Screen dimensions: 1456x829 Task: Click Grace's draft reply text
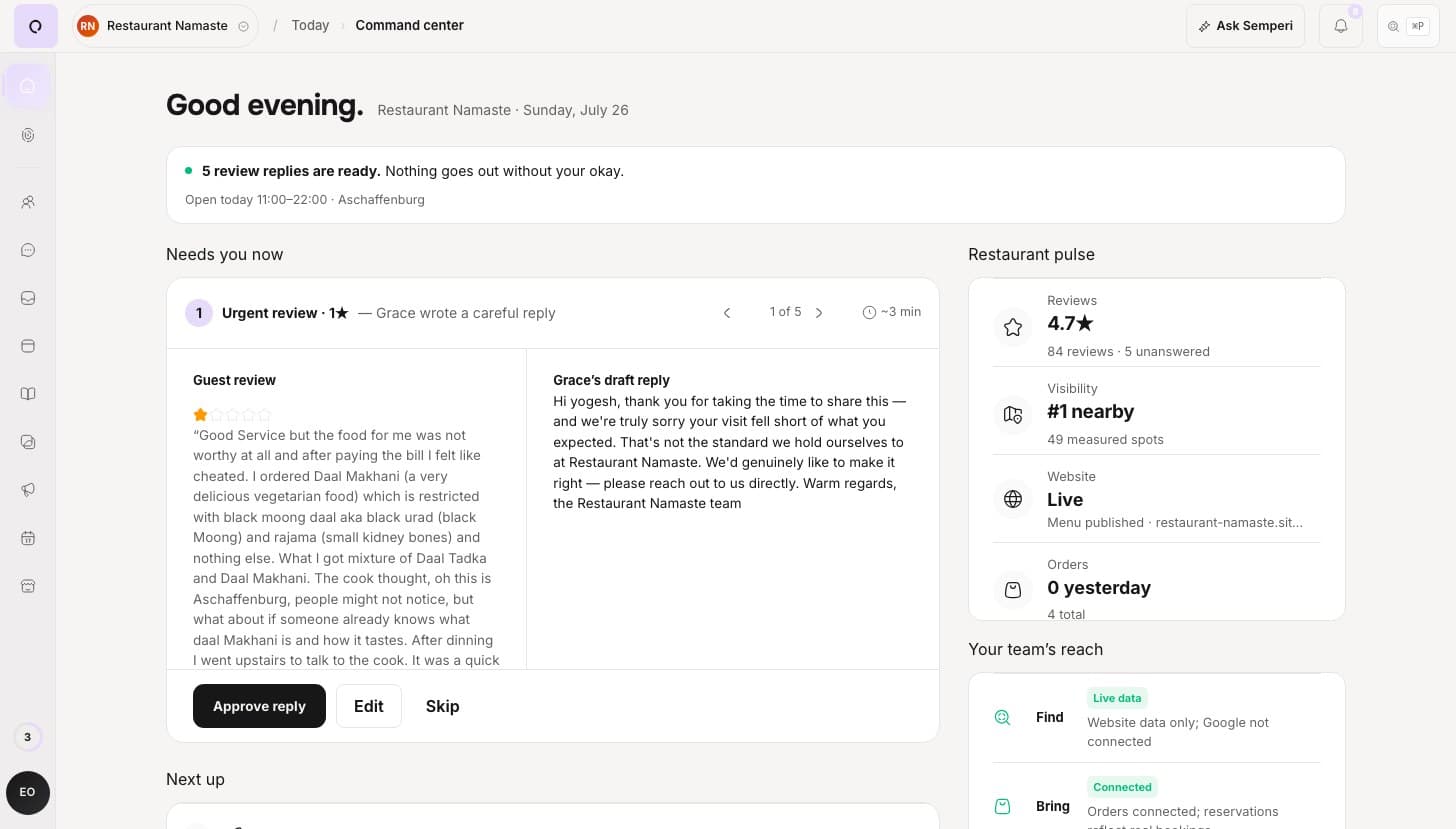730,452
